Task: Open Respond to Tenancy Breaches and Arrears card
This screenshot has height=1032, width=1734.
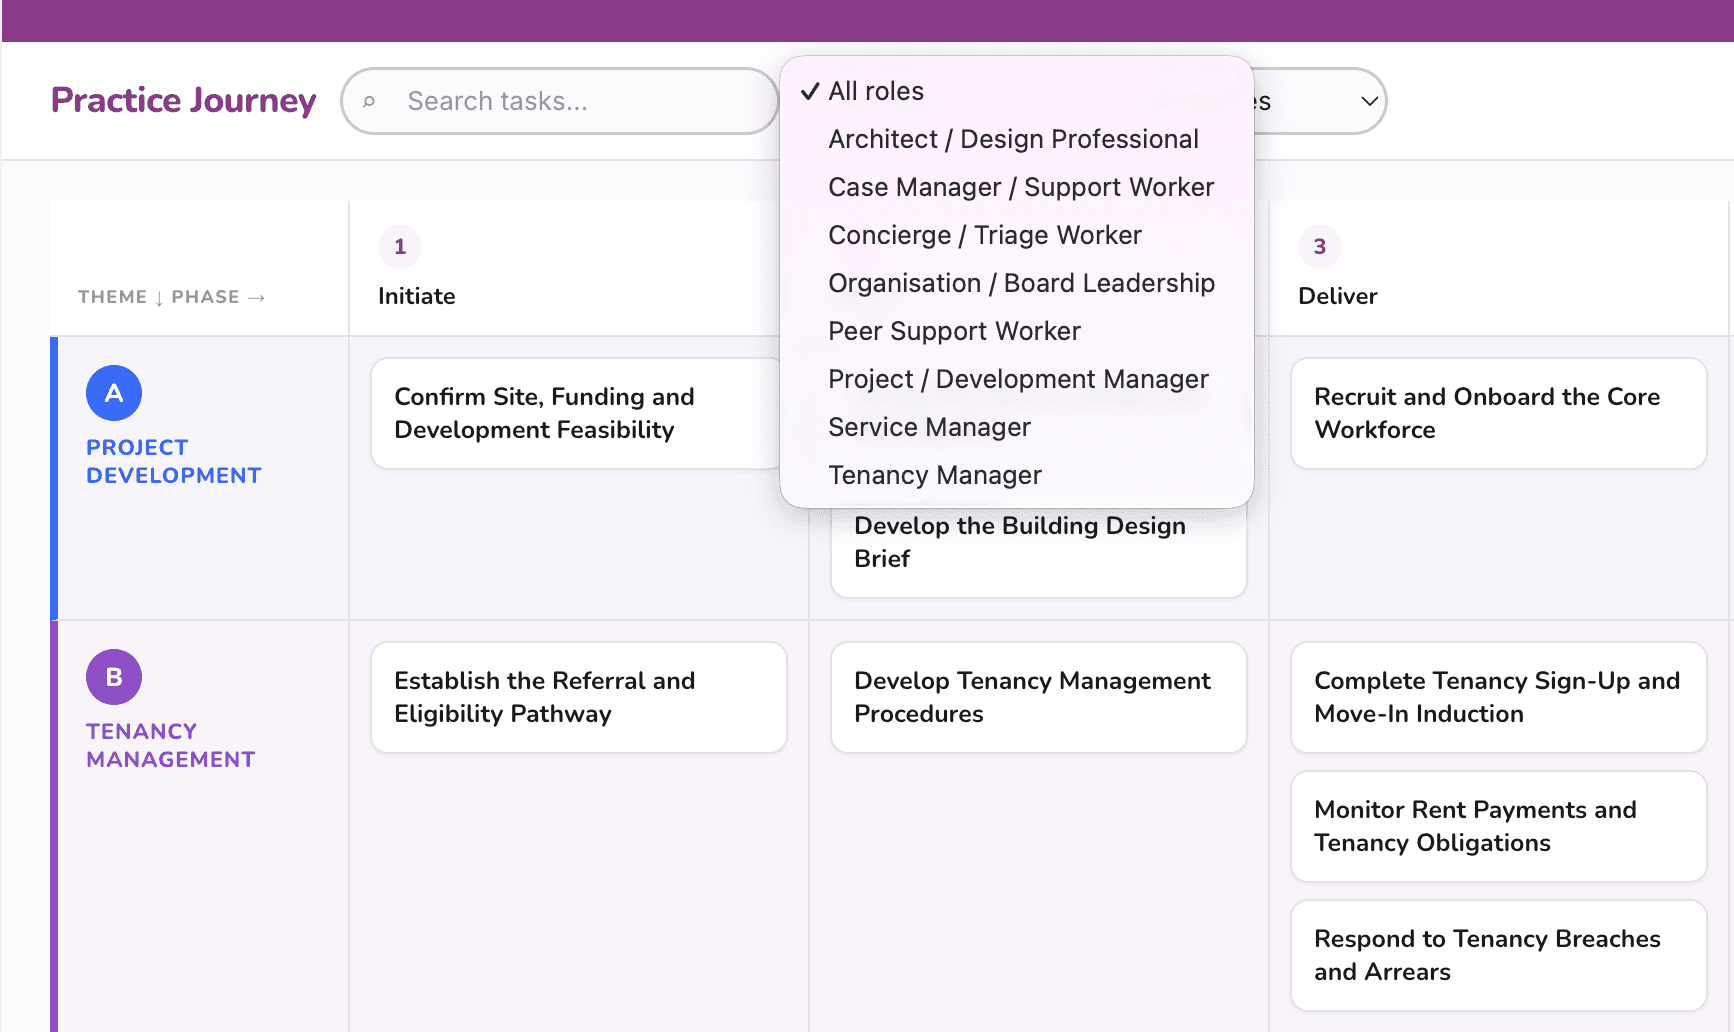Action: (x=1499, y=955)
